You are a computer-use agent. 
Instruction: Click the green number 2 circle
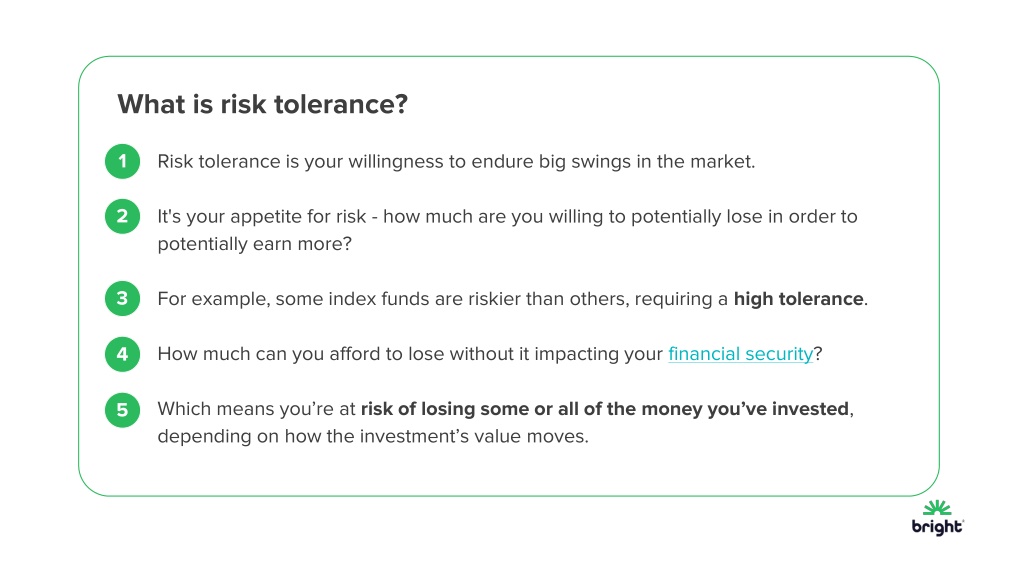click(x=122, y=216)
